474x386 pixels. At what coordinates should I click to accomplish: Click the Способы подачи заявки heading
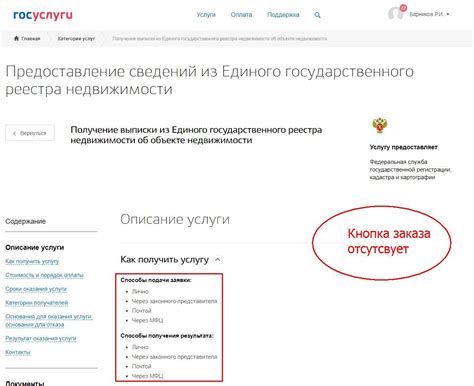pos(156,280)
